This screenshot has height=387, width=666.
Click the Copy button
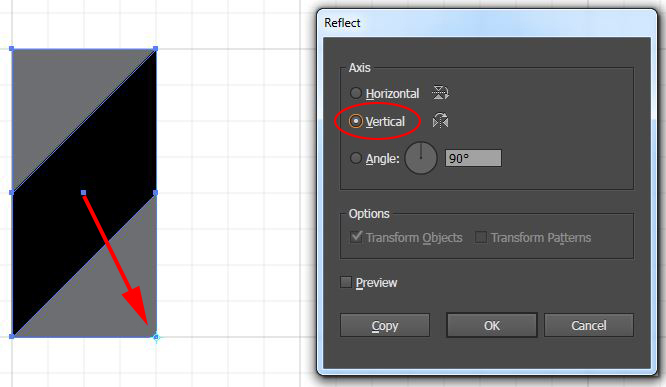[385, 325]
